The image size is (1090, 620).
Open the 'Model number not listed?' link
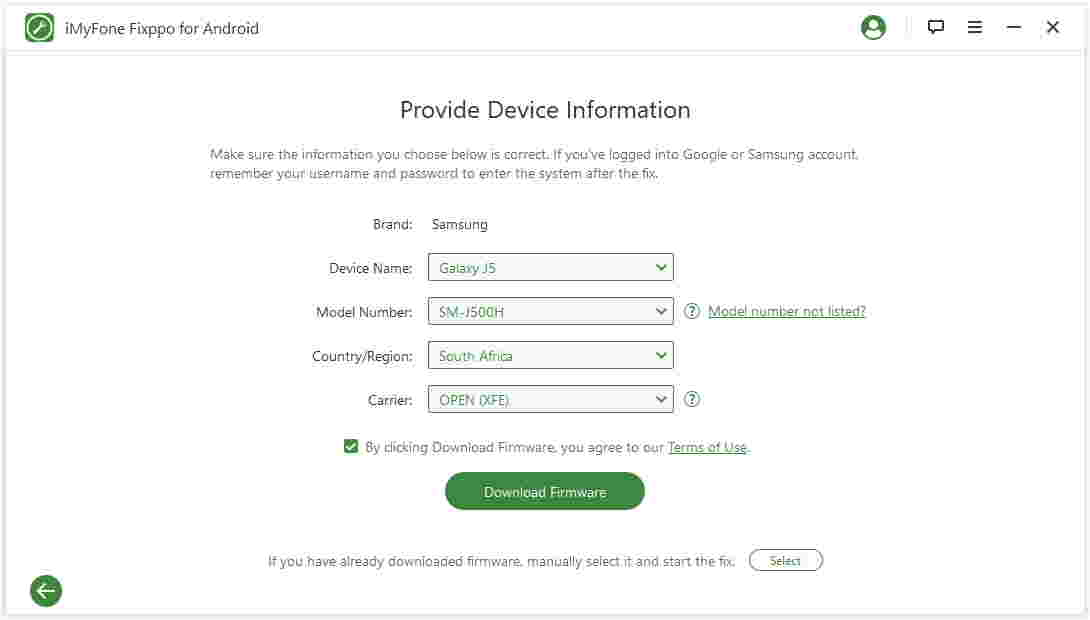787,312
